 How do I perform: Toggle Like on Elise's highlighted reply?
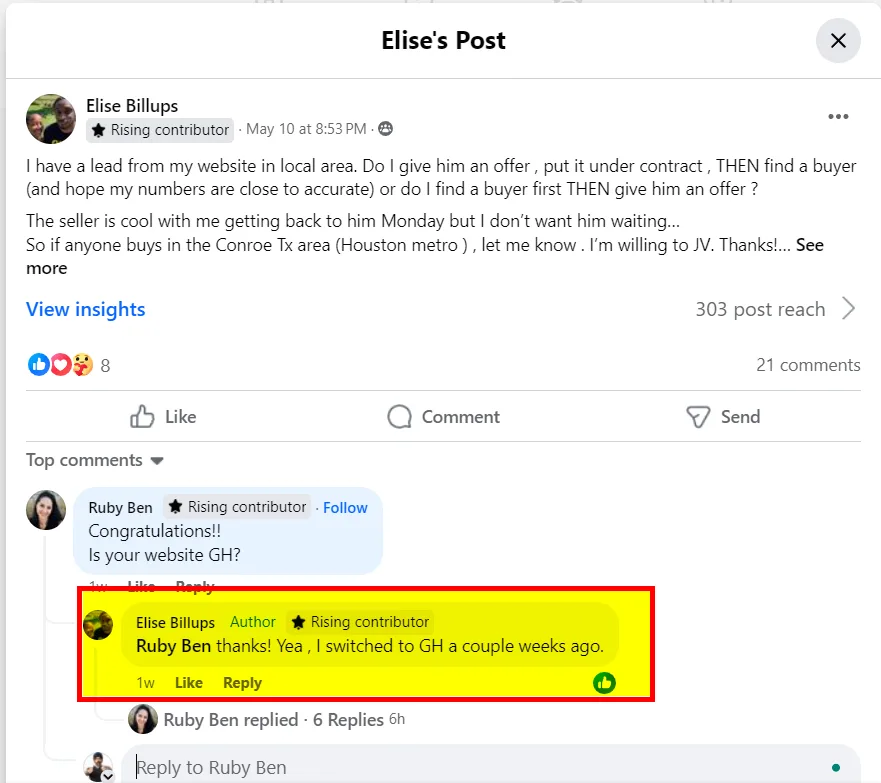[188, 683]
